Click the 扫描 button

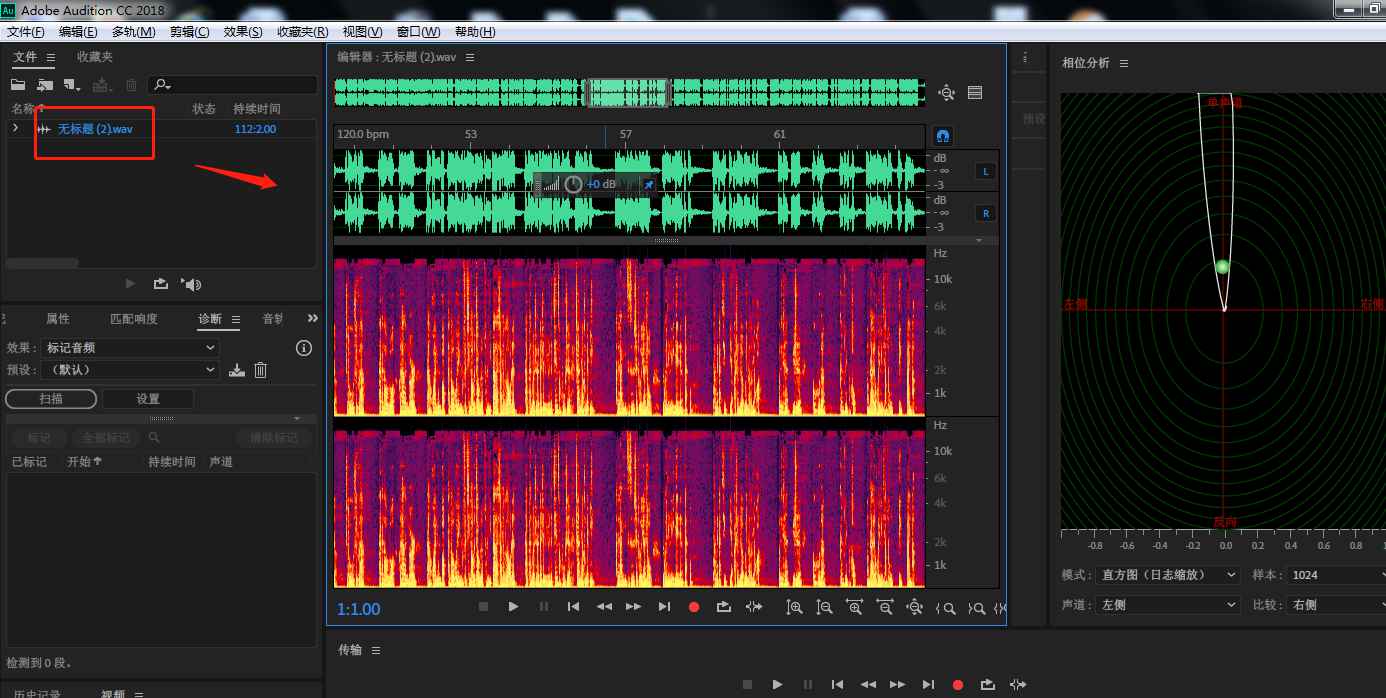[x=51, y=399]
